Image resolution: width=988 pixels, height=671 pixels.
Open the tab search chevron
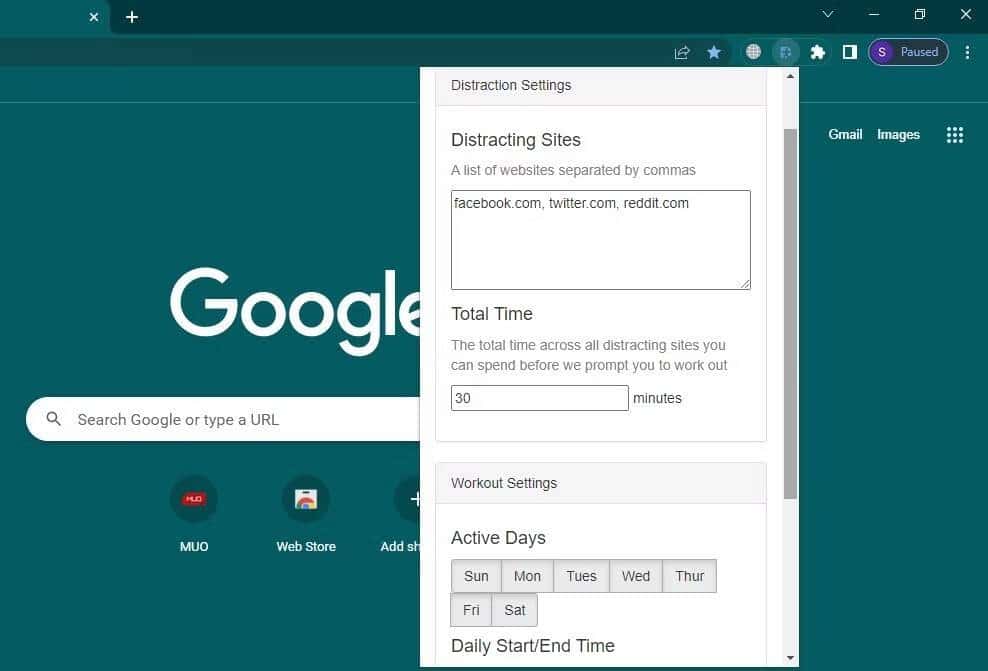[827, 14]
